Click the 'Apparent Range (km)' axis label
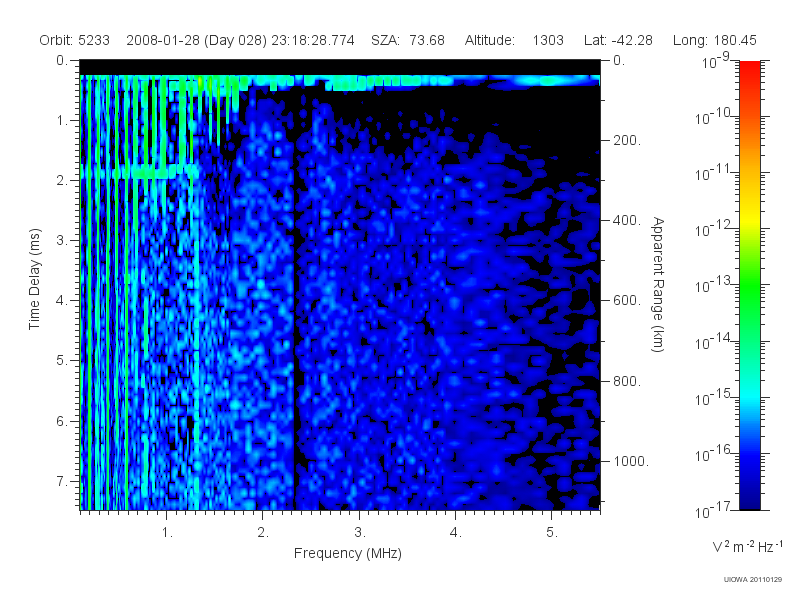Screen dimensions: 800x600 coord(658,284)
